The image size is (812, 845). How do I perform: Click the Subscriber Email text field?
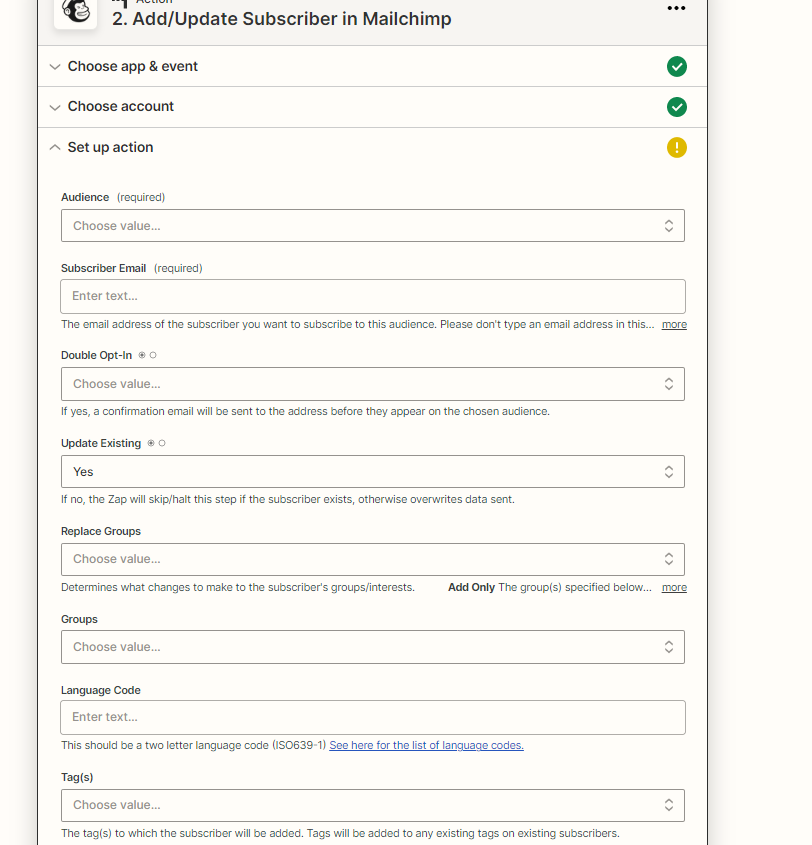[x=373, y=296]
